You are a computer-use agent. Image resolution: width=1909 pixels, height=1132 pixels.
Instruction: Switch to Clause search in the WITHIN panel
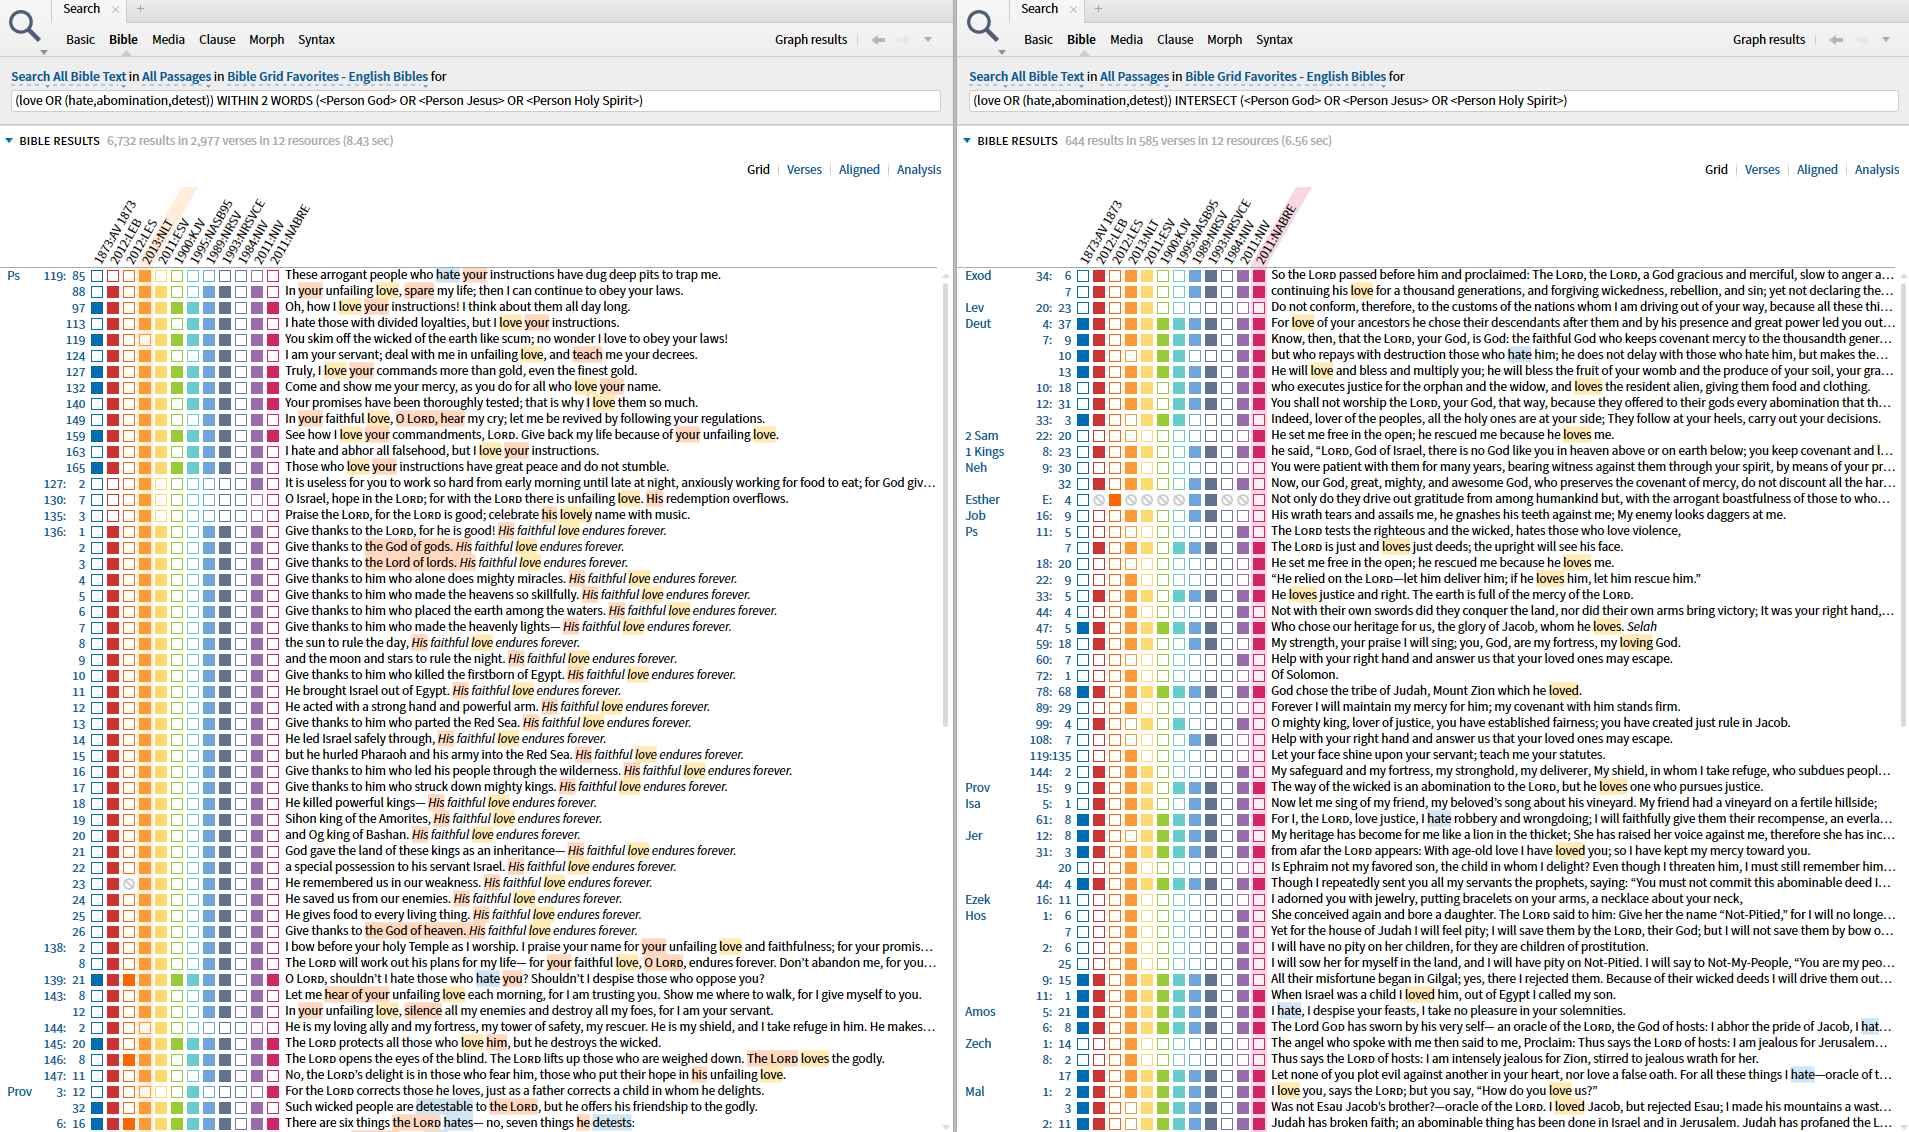tap(217, 40)
